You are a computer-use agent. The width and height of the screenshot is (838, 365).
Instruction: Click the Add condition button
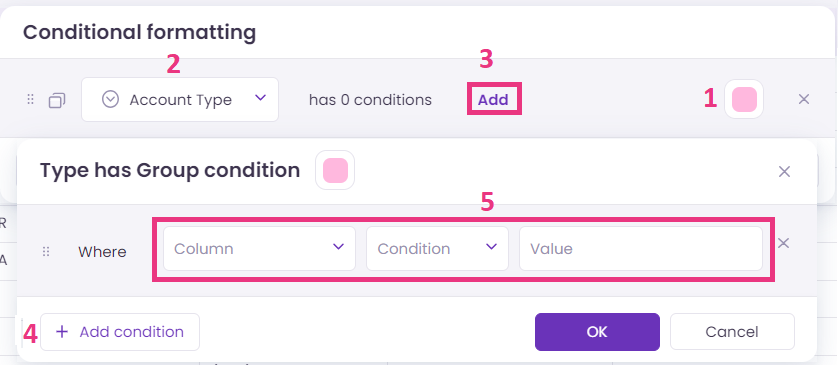120,332
